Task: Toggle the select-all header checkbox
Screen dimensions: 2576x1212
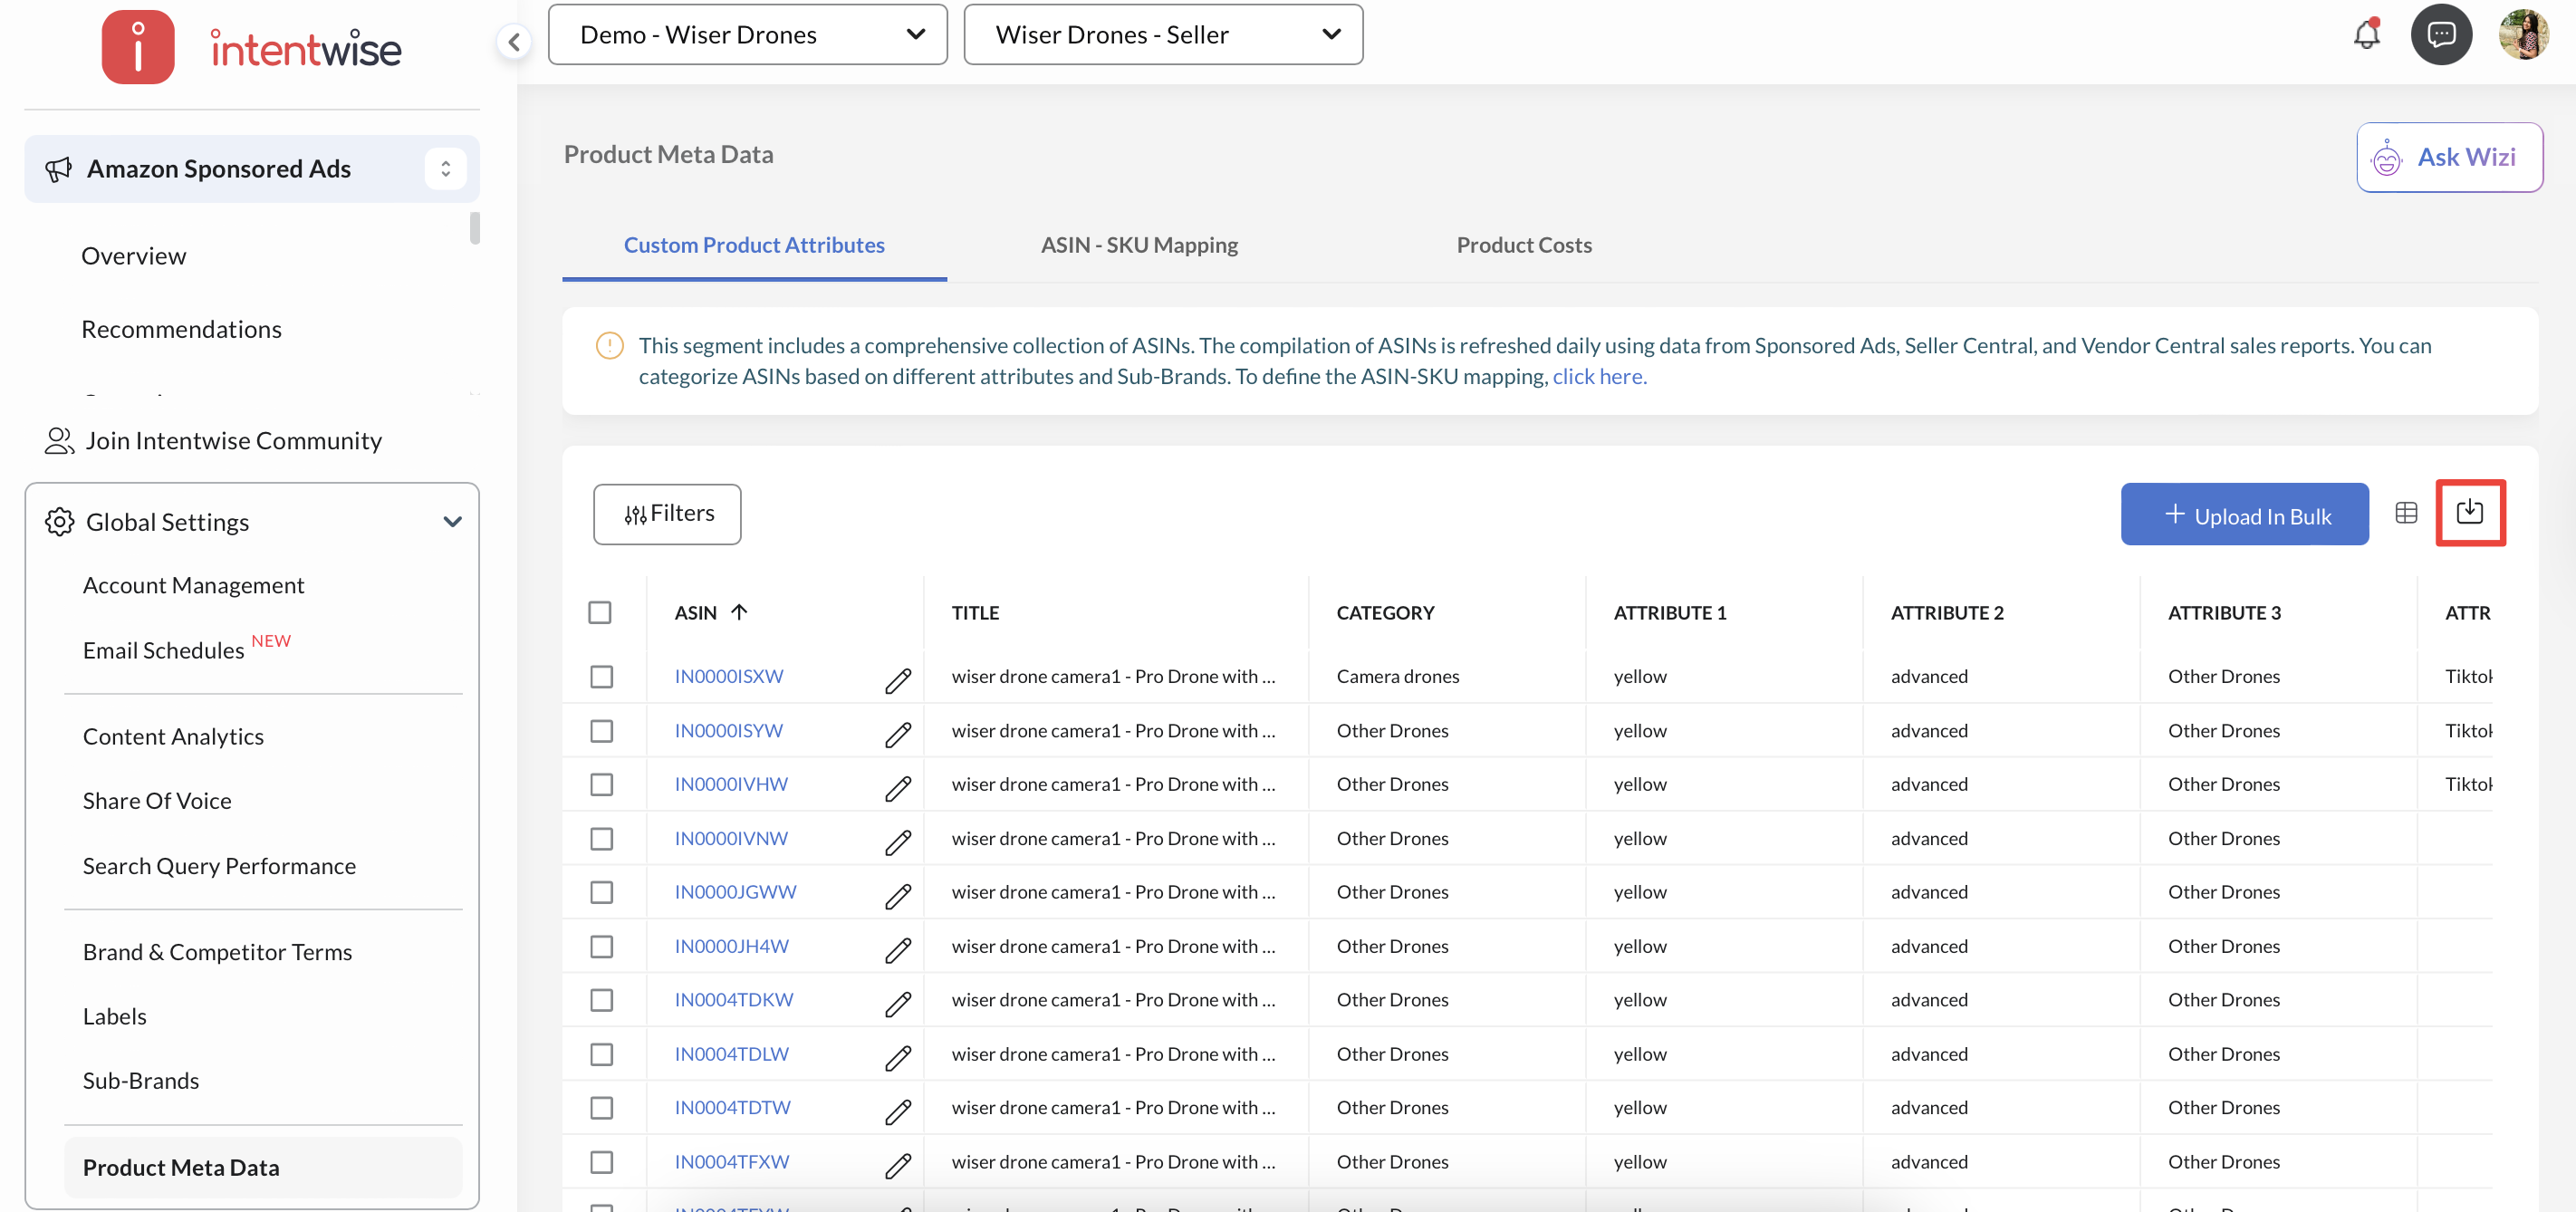Action: [x=599, y=612]
